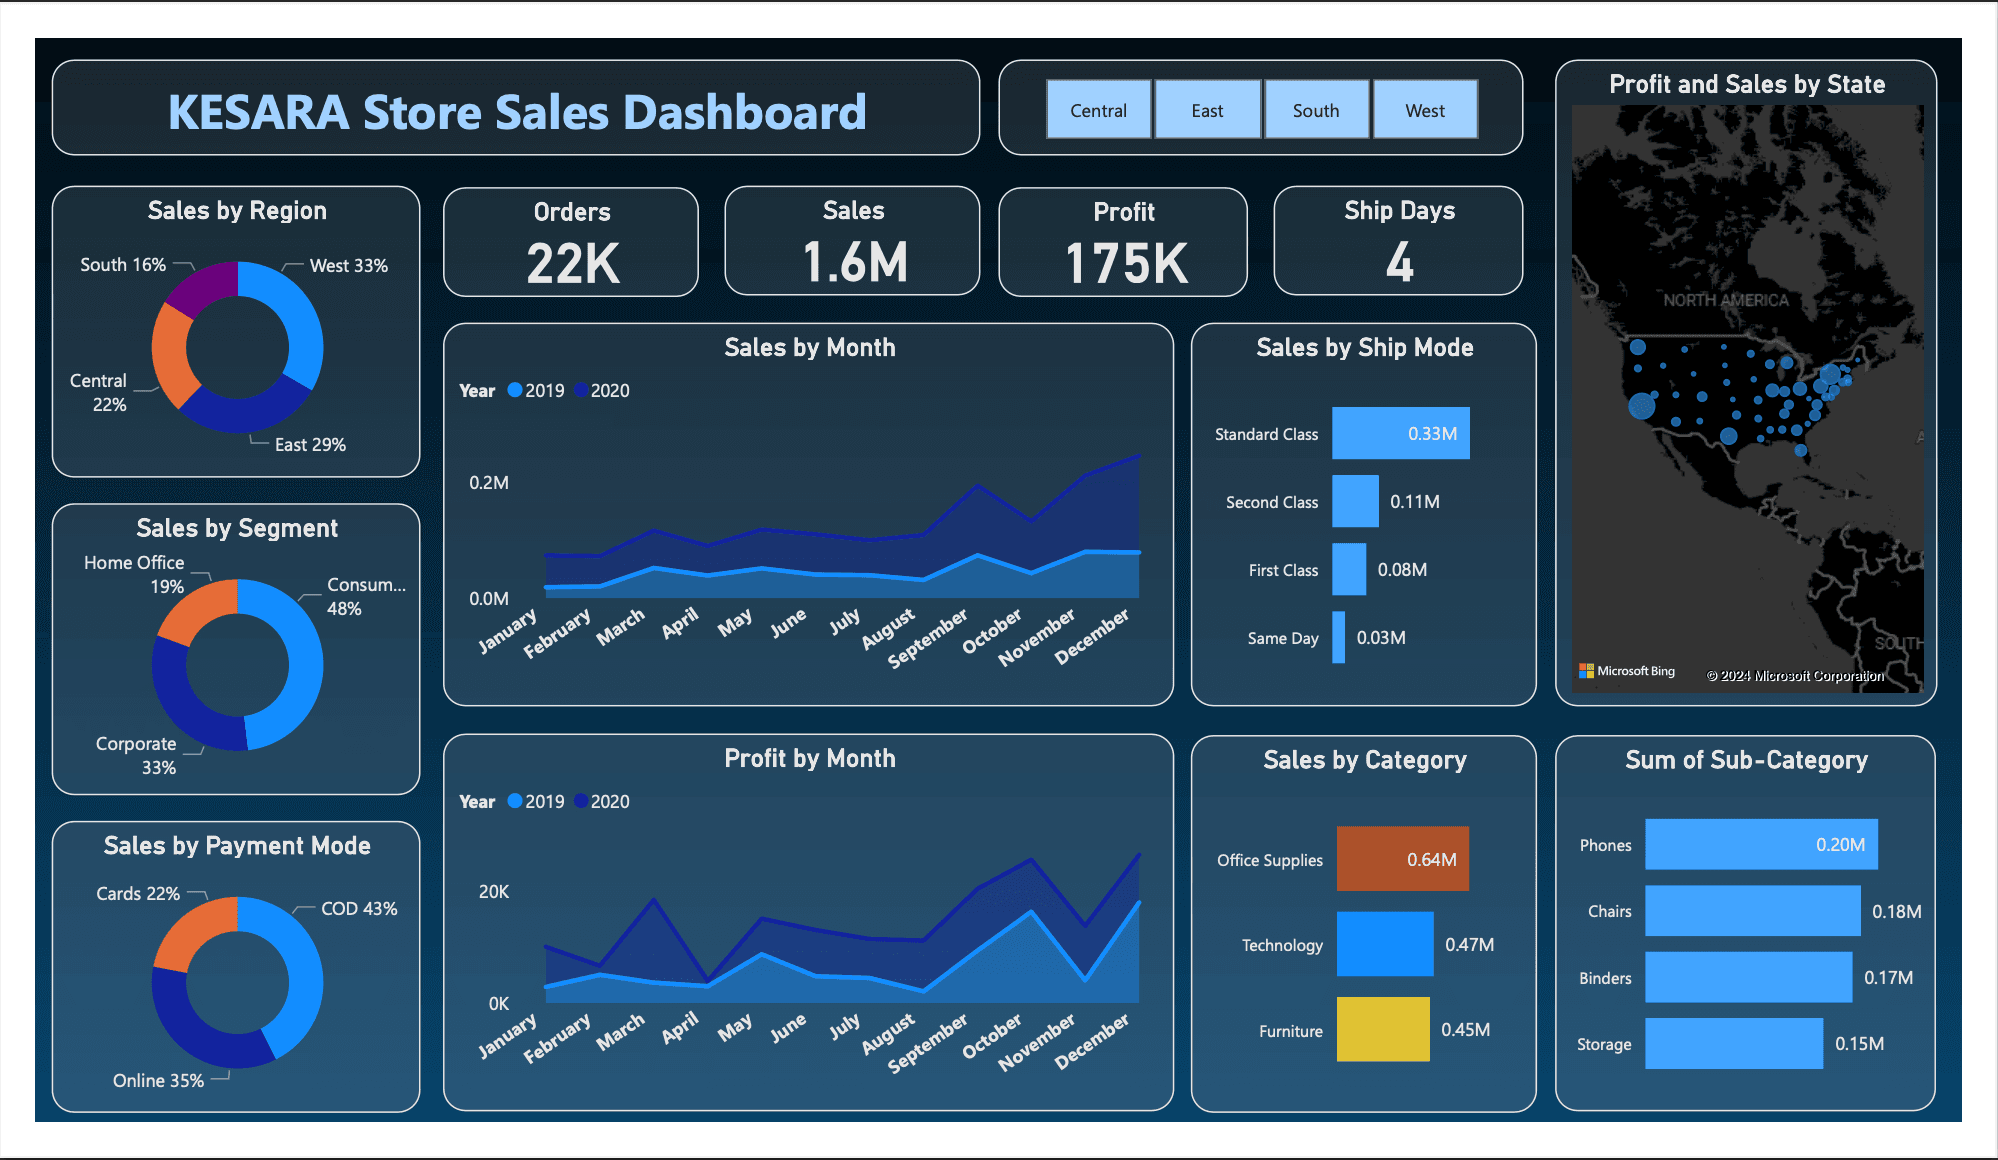1998x1160 pixels.
Task: Filter dashboard by West region
Action: coord(1425,110)
